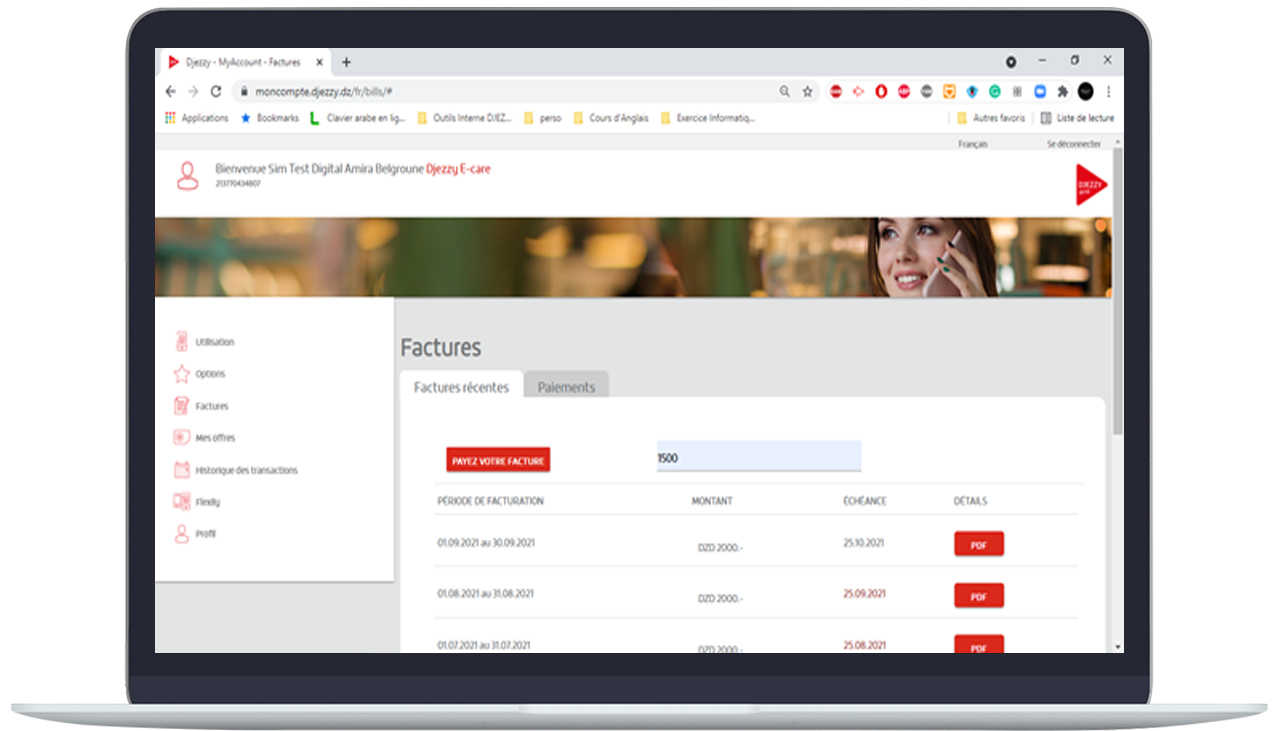This screenshot has width=1280, height=731.
Task: Click the red arrow extension icon
Action: point(858,91)
